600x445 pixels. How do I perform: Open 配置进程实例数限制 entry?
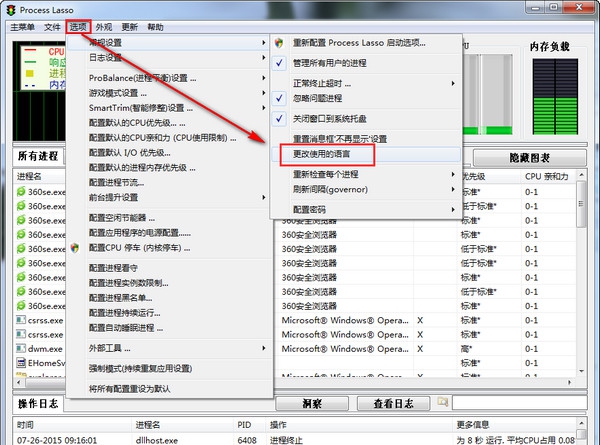click(168, 283)
